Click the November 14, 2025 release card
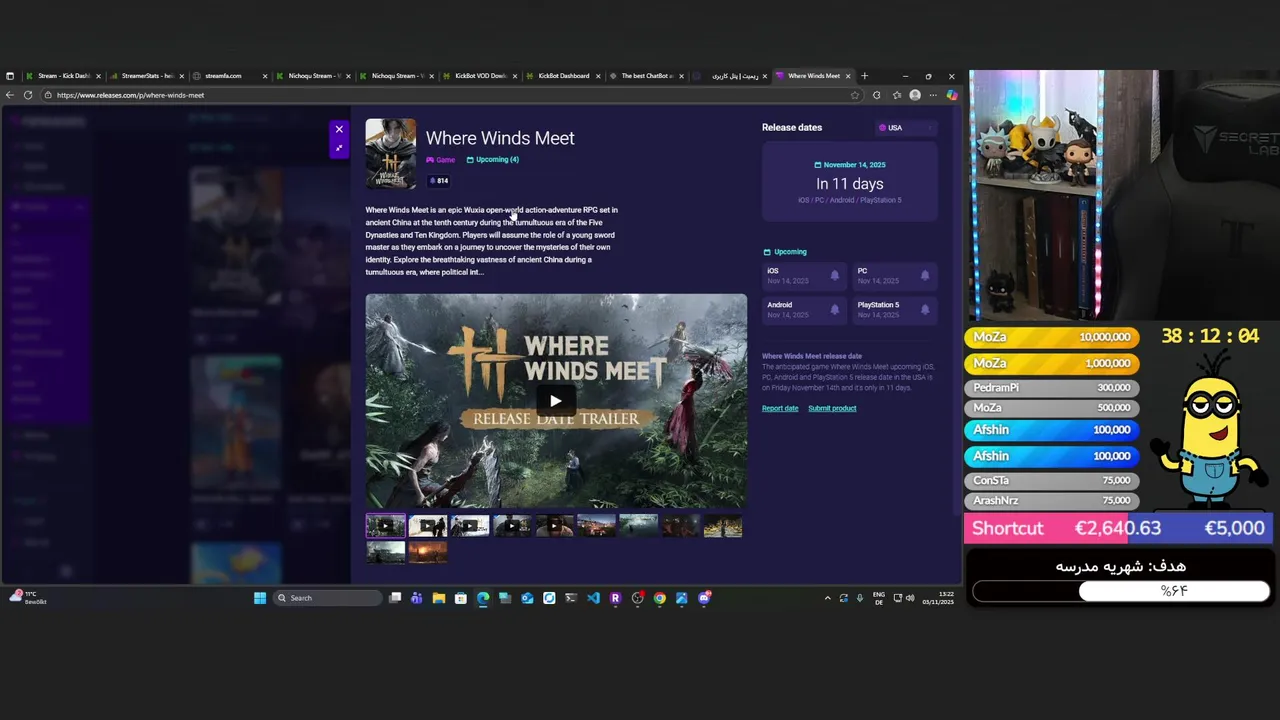The image size is (1280, 720). click(849, 183)
